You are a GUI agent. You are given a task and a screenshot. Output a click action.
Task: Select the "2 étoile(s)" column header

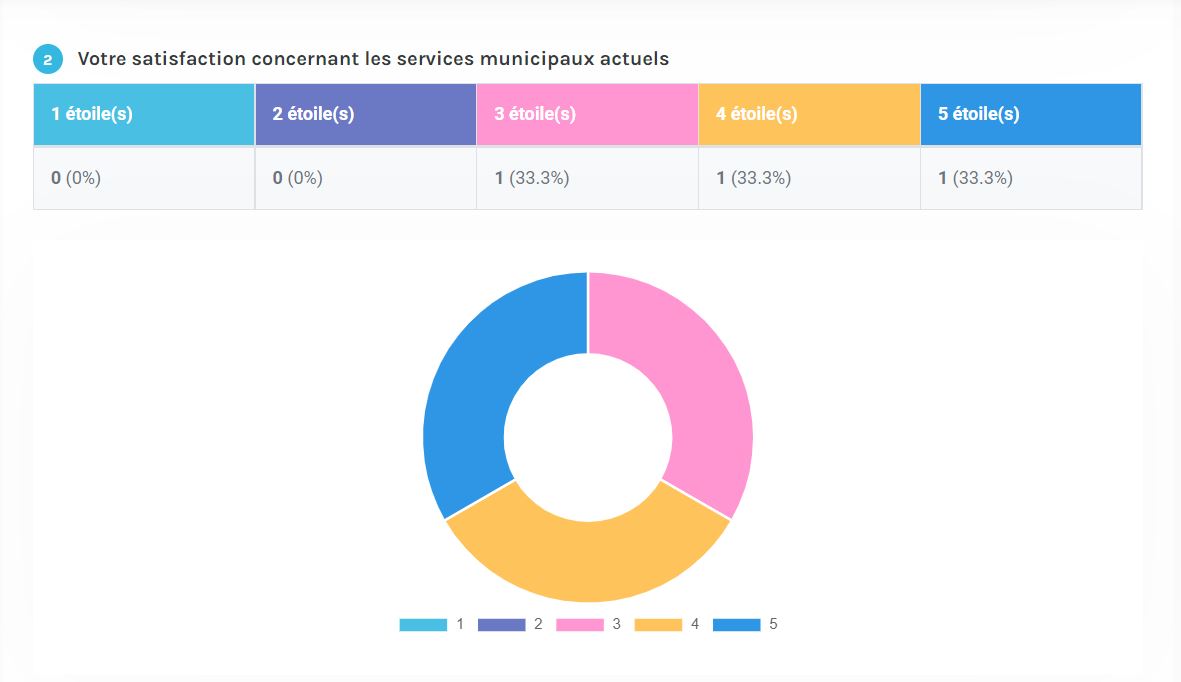point(365,114)
